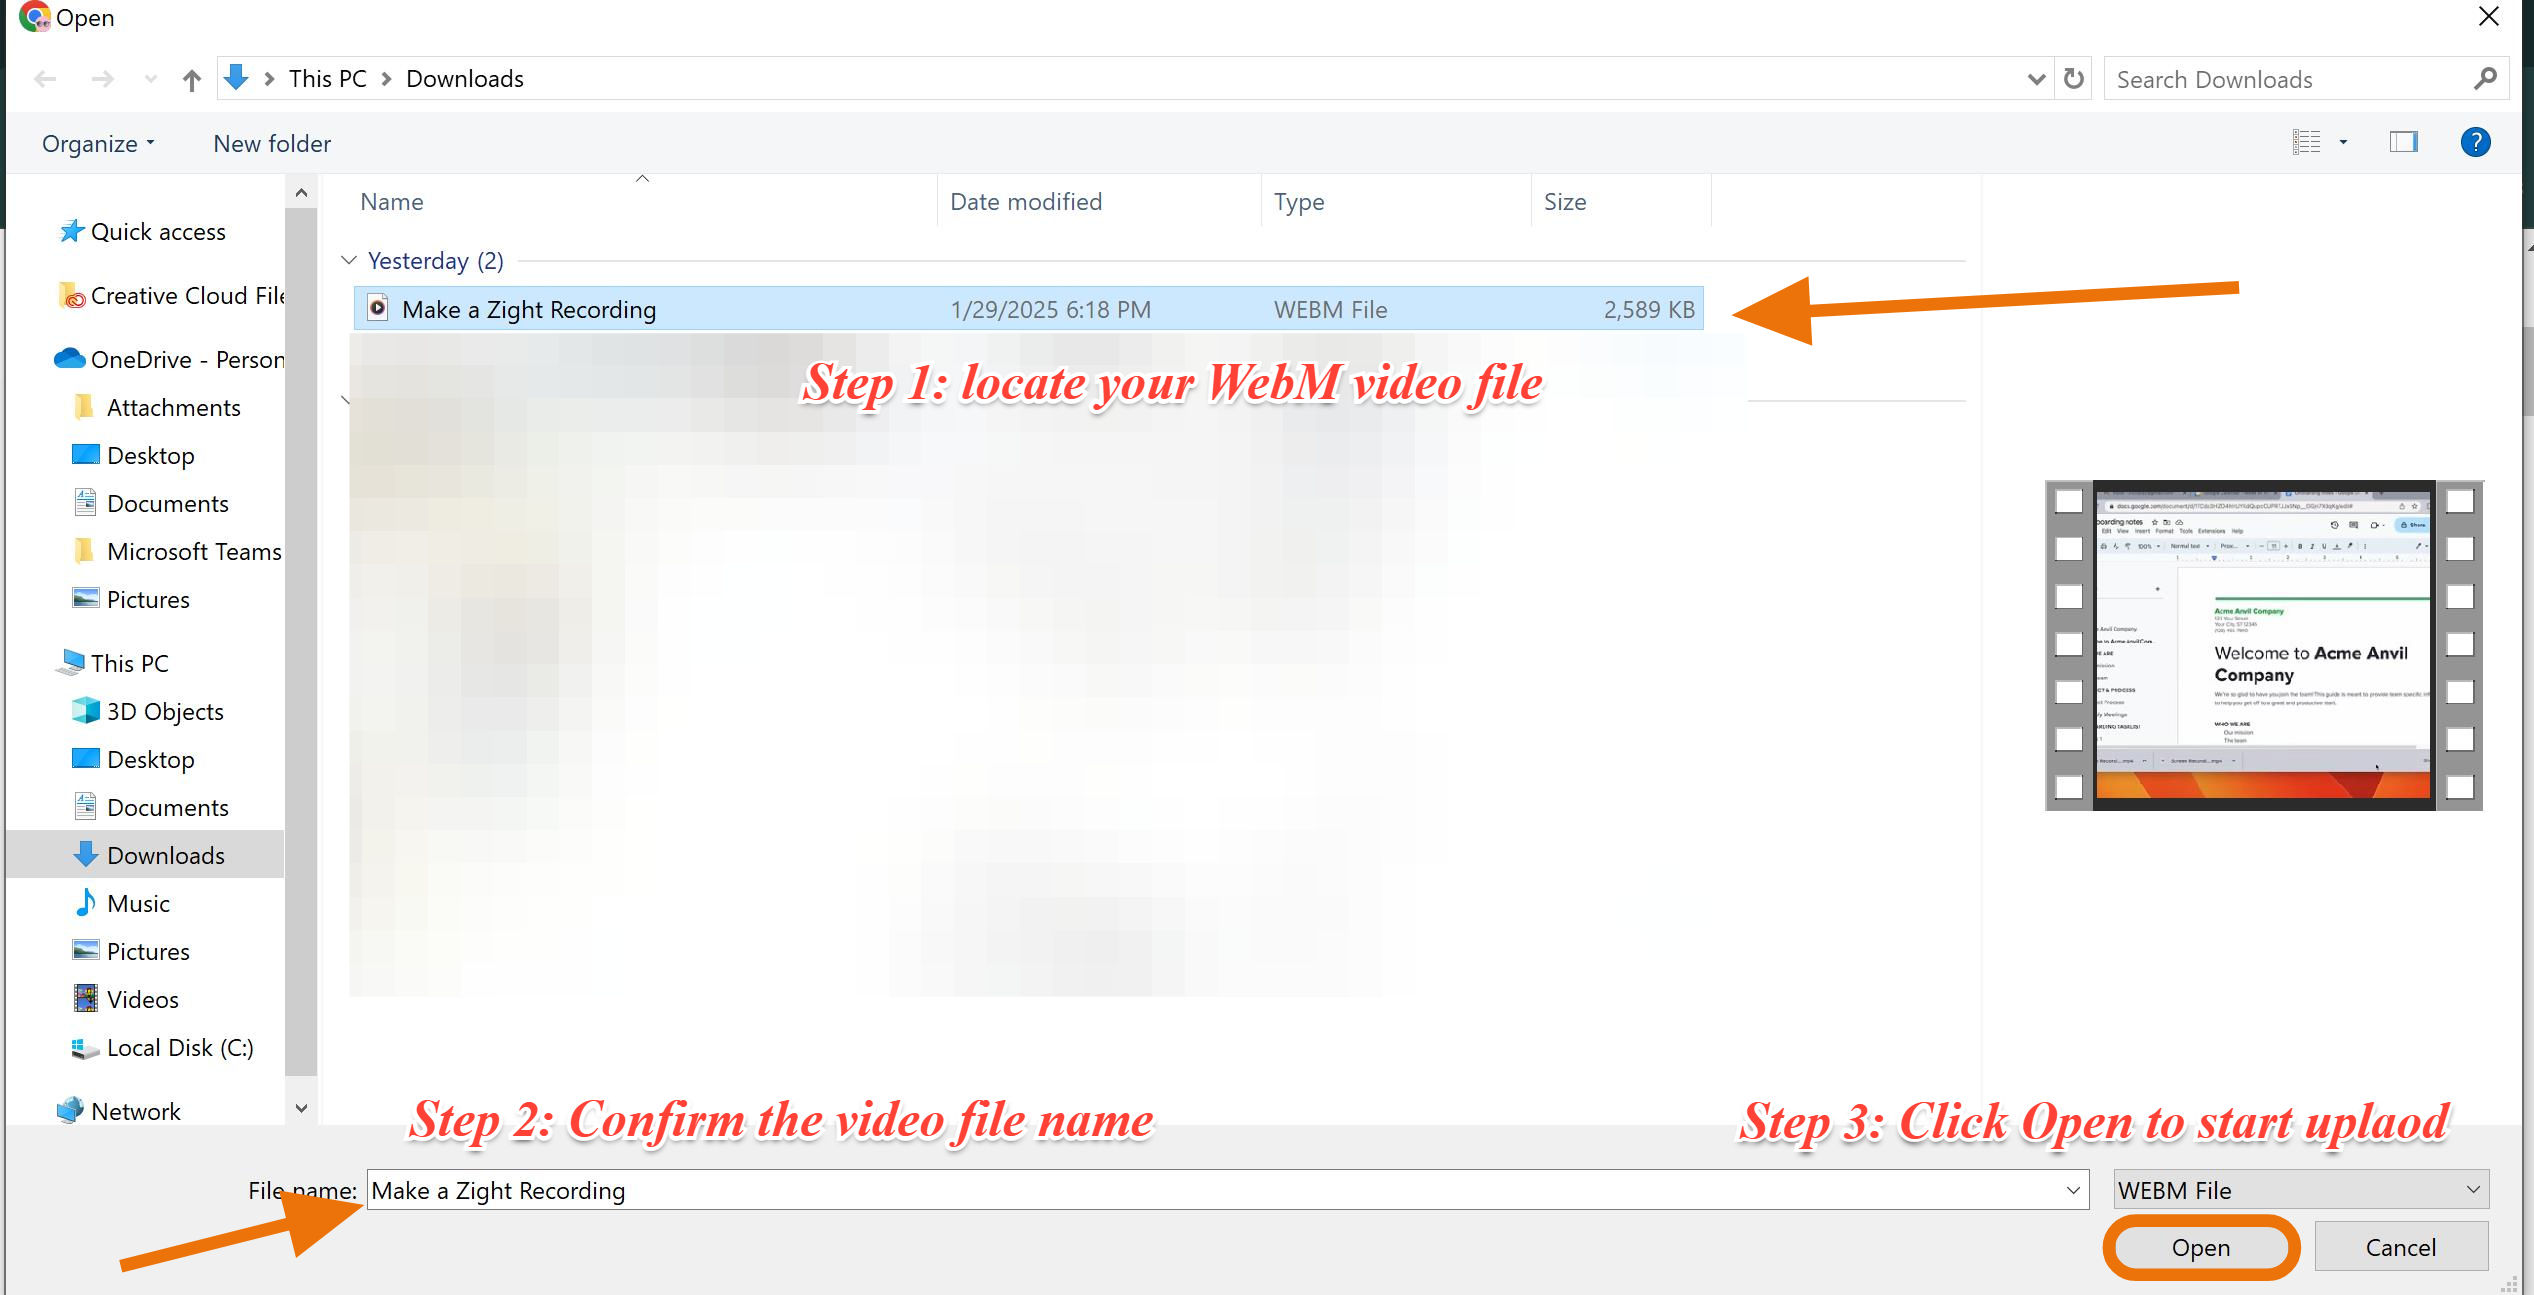Click the back navigation arrow
Image resolution: width=2534 pixels, height=1295 pixels.
click(45, 79)
